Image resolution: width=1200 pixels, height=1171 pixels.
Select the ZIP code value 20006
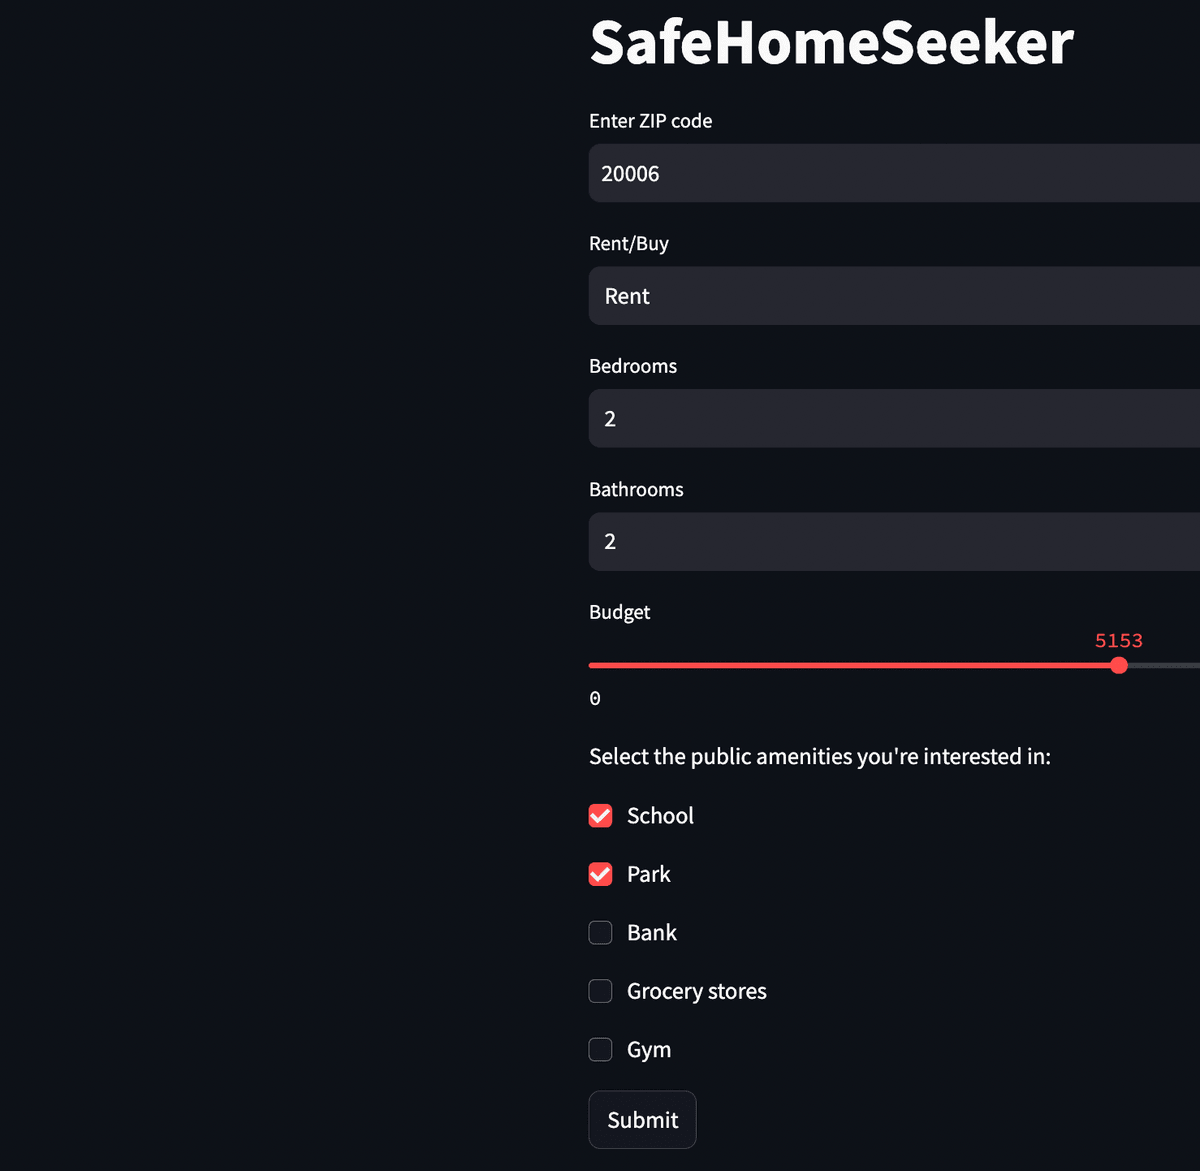tap(629, 173)
